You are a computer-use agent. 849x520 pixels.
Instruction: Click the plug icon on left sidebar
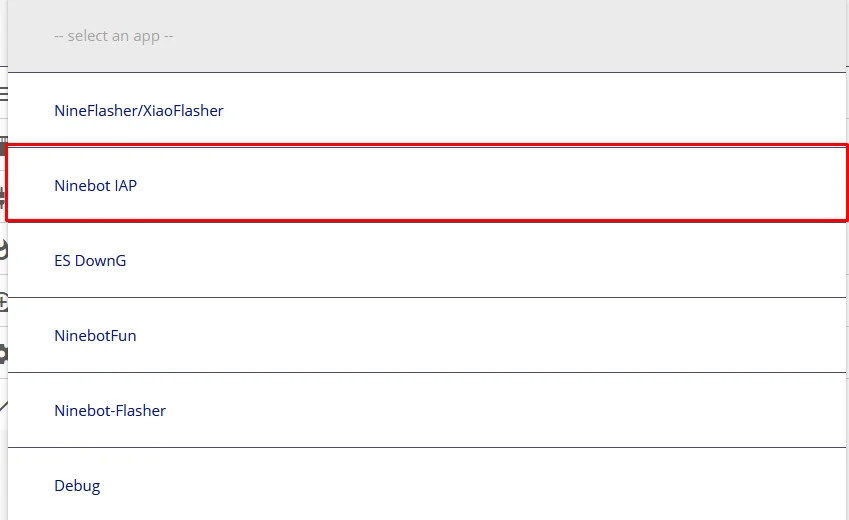point(4,196)
